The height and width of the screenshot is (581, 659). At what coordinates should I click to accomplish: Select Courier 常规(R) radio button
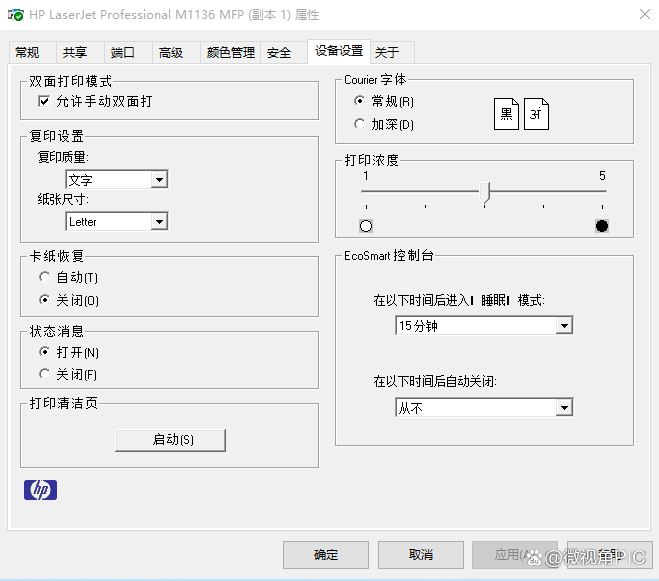pyautogui.click(x=359, y=101)
